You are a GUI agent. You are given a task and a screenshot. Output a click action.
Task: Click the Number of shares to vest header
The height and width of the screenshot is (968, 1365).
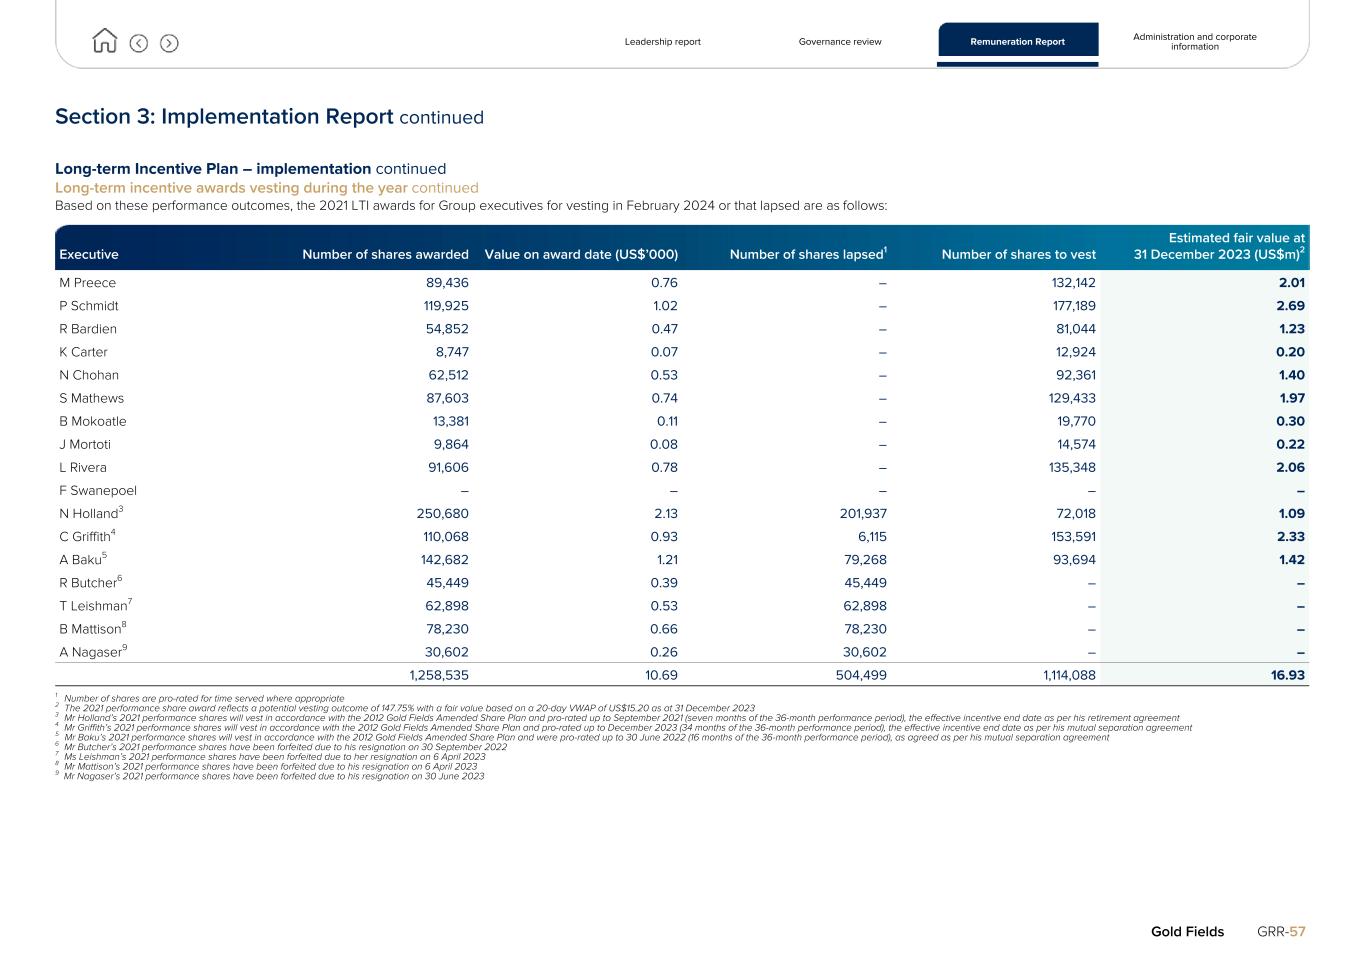click(x=1018, y=254)
